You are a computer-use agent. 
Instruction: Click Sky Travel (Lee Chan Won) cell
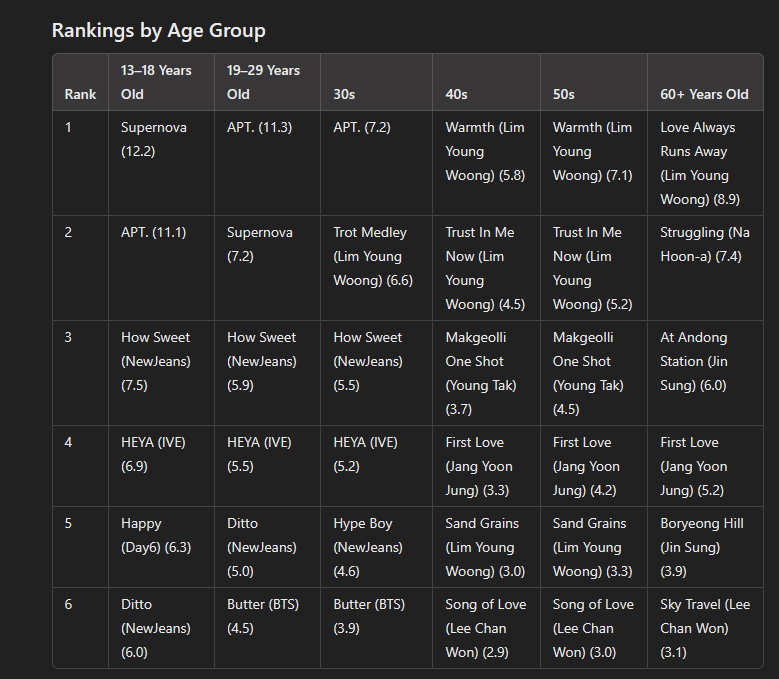coord(705,628)
